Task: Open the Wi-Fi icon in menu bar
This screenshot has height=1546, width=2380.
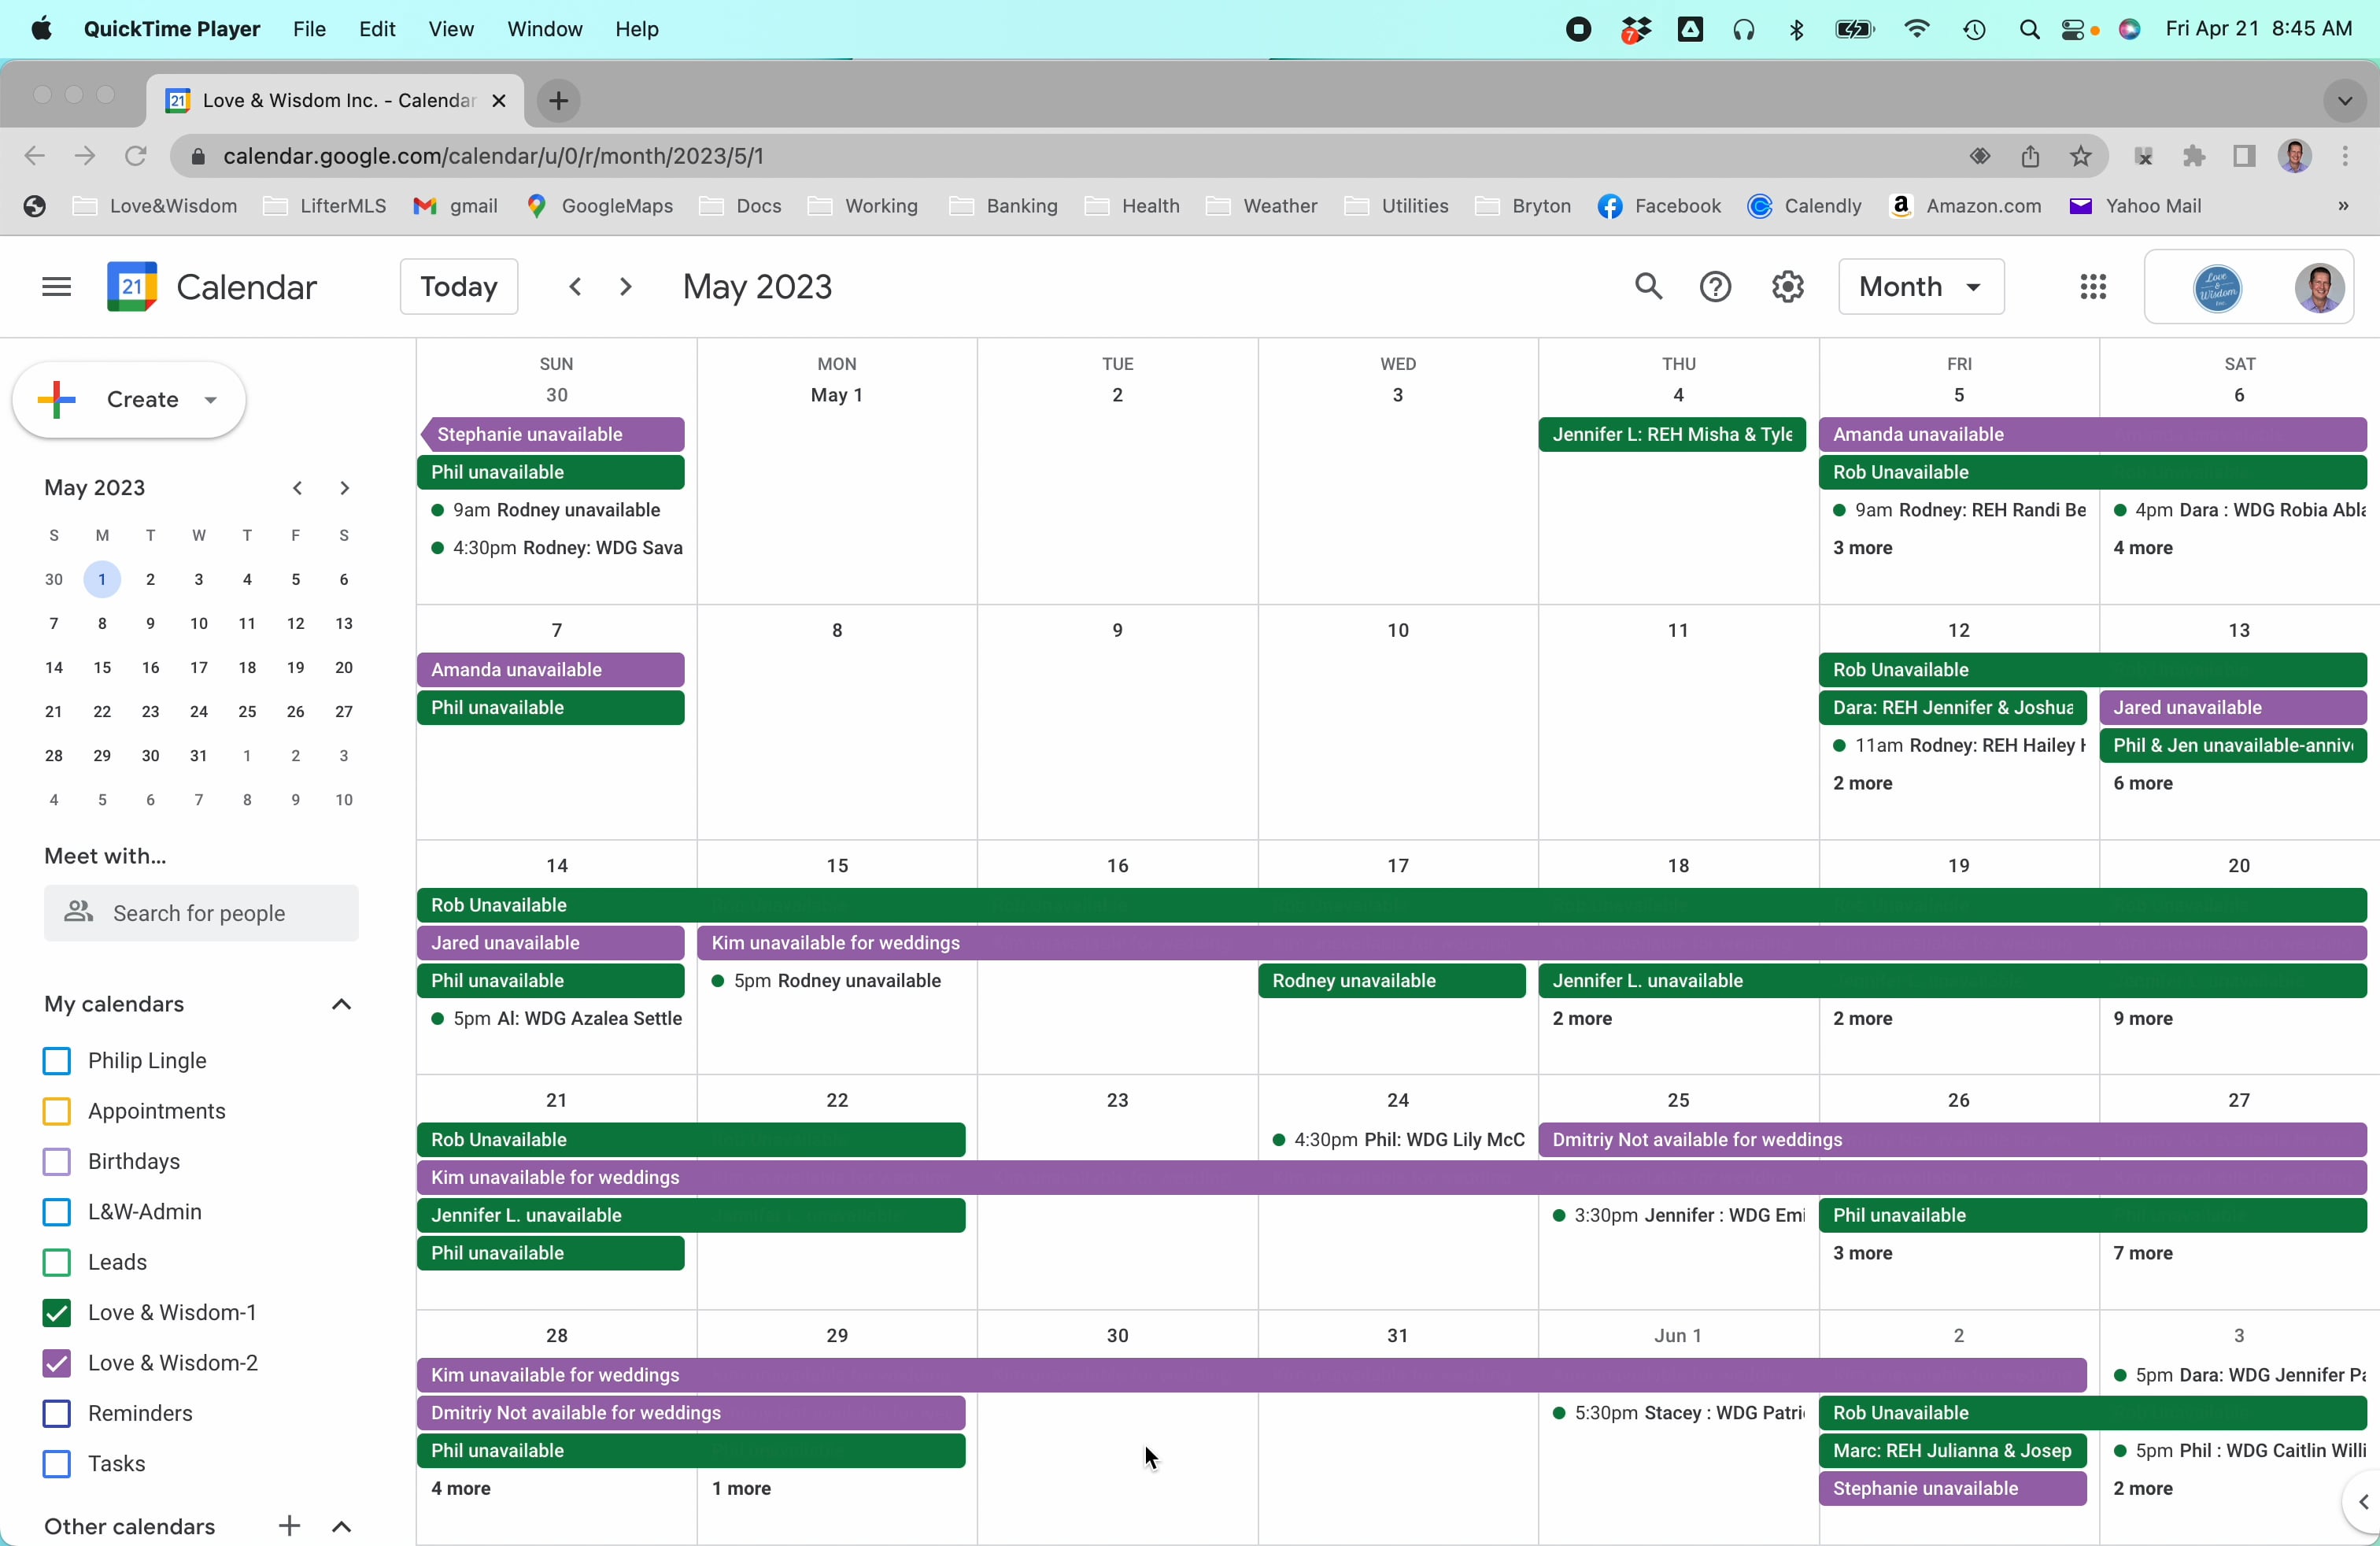Action: tap(1916, 29)
